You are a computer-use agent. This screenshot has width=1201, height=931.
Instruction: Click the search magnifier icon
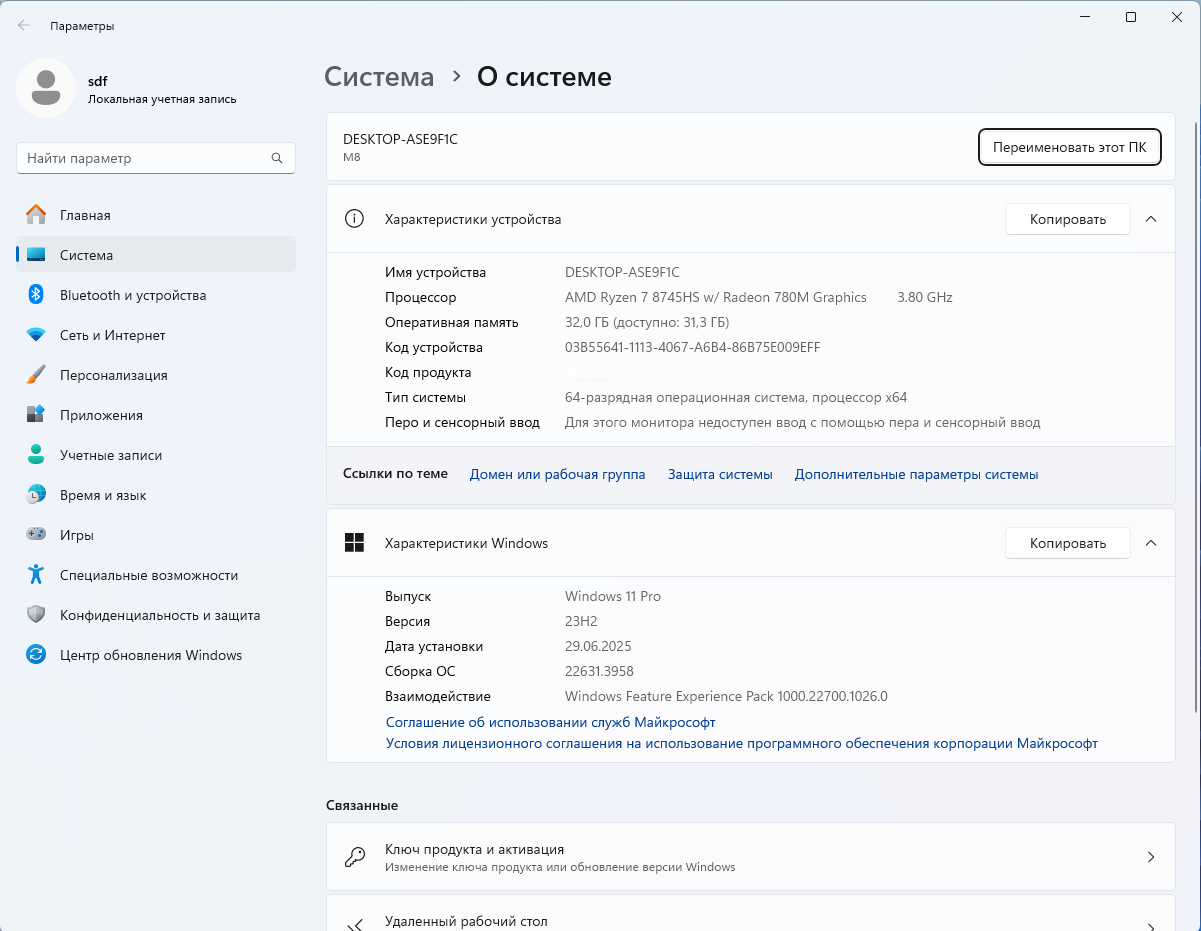(x=277, y=158)
